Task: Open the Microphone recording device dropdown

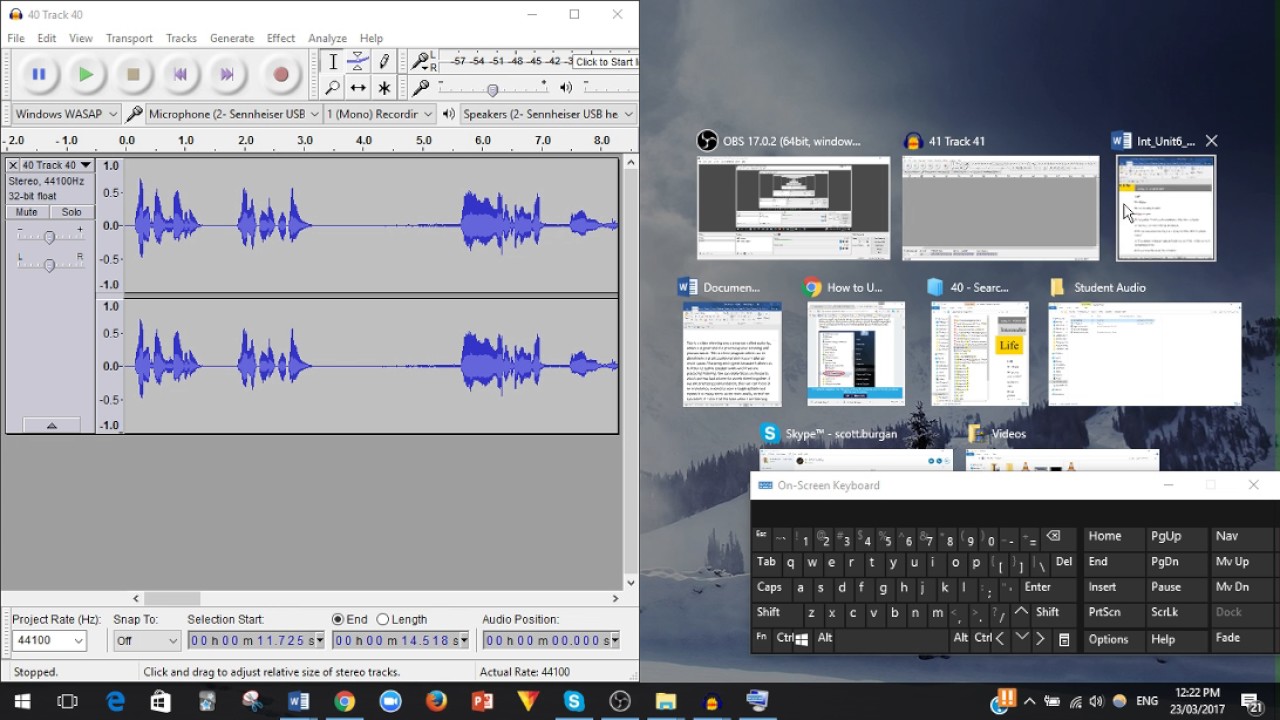Action: [x=234, y=114]
